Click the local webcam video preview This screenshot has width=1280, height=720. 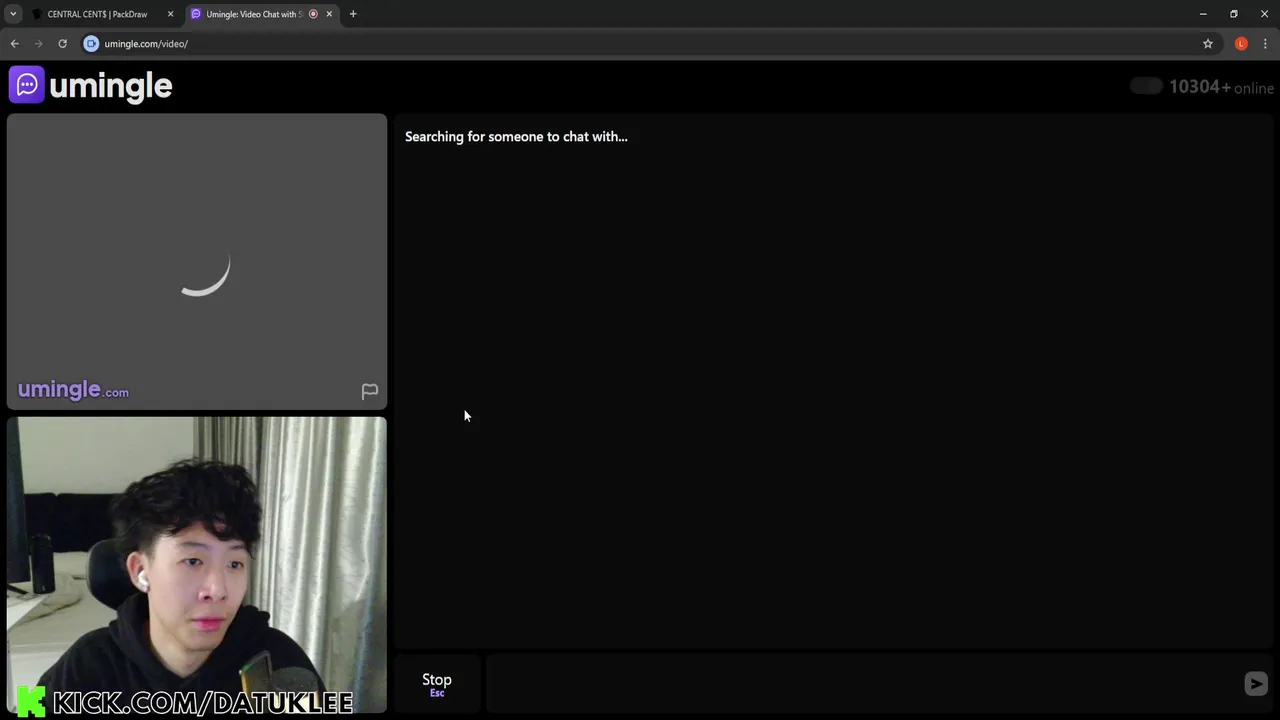[197, 565]
